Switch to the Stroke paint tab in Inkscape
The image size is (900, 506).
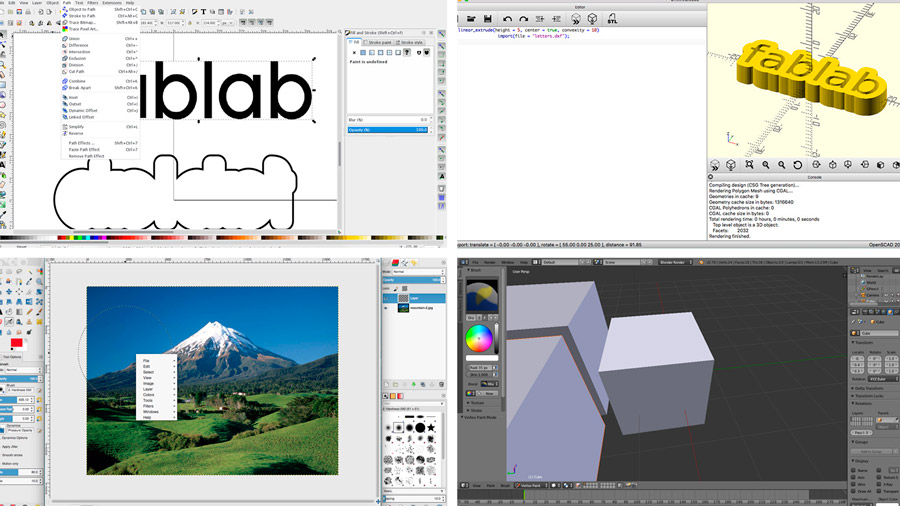378,42
